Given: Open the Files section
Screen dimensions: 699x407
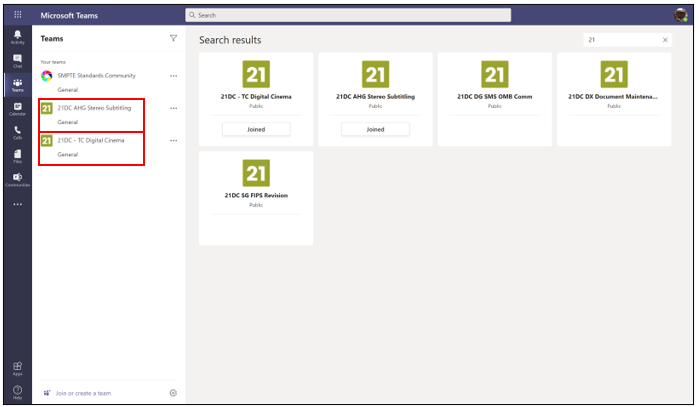Looking at the screenshot, I should tap(17, 155).
